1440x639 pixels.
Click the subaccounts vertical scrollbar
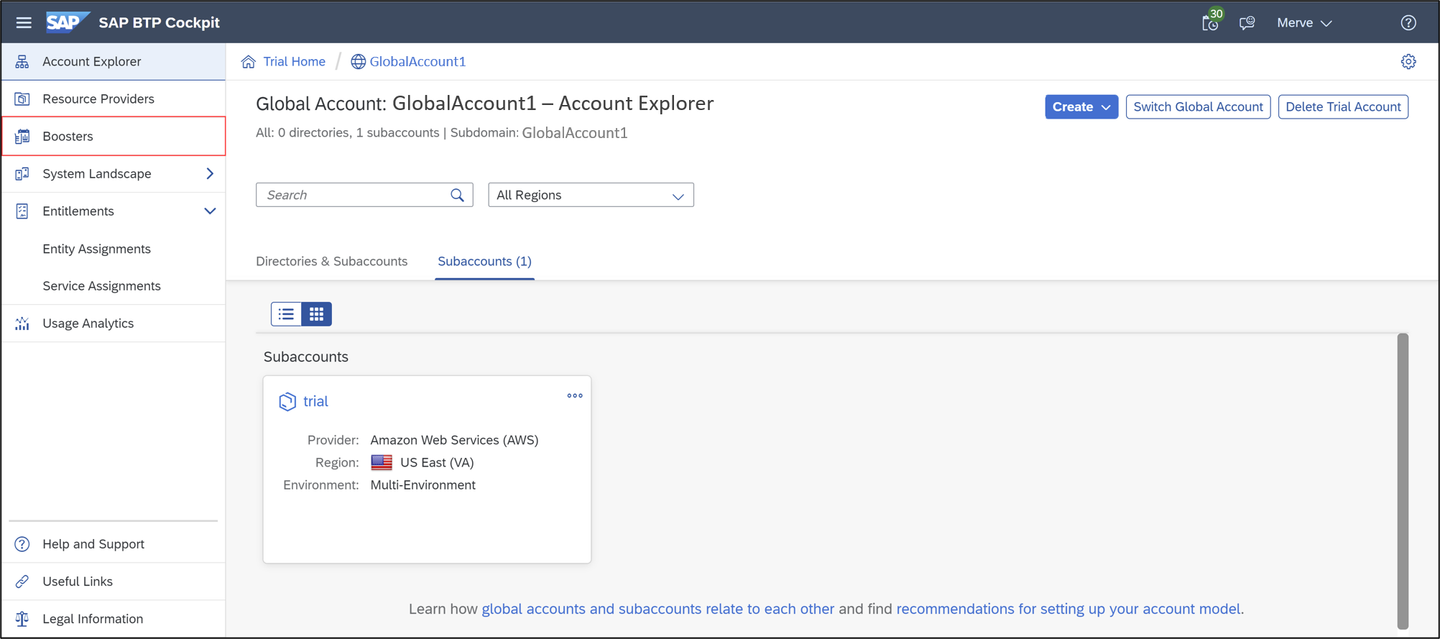click(1403, 480)
